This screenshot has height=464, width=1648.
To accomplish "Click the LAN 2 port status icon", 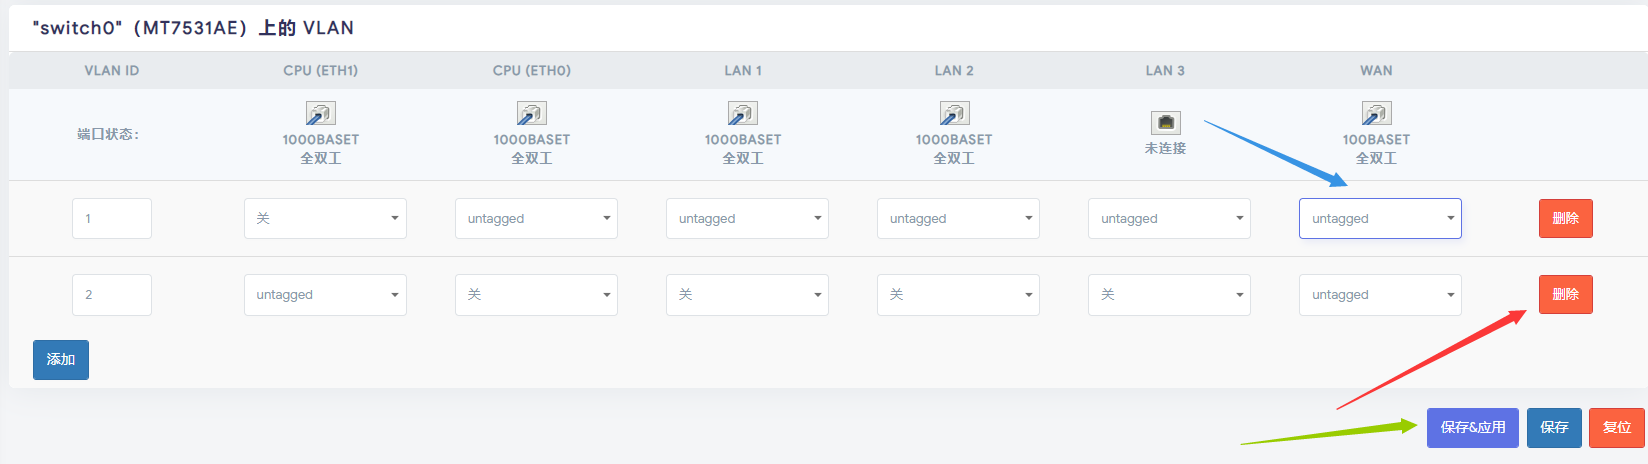I will point(954,113).
